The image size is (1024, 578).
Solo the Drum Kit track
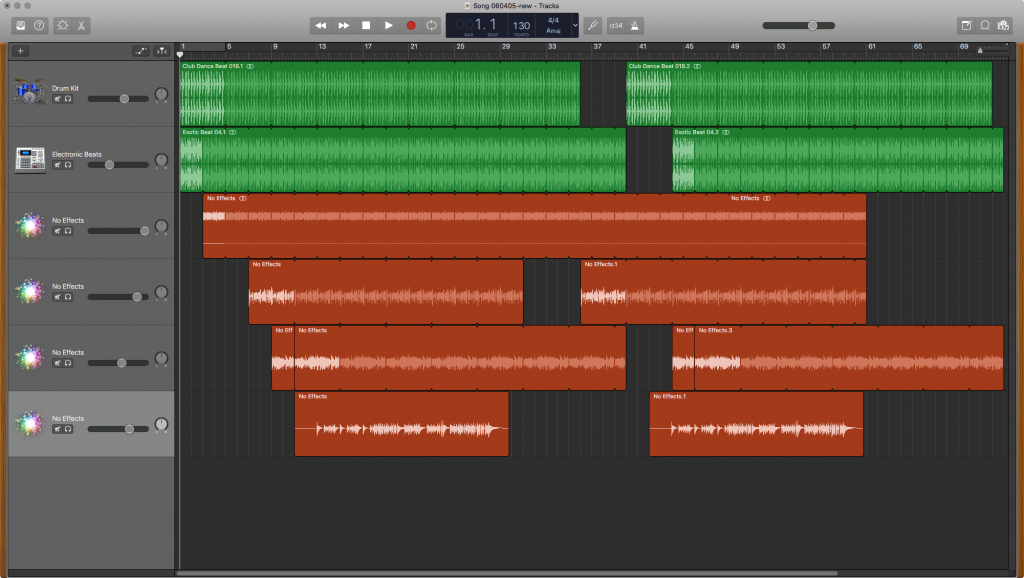[x=67, y=99]
